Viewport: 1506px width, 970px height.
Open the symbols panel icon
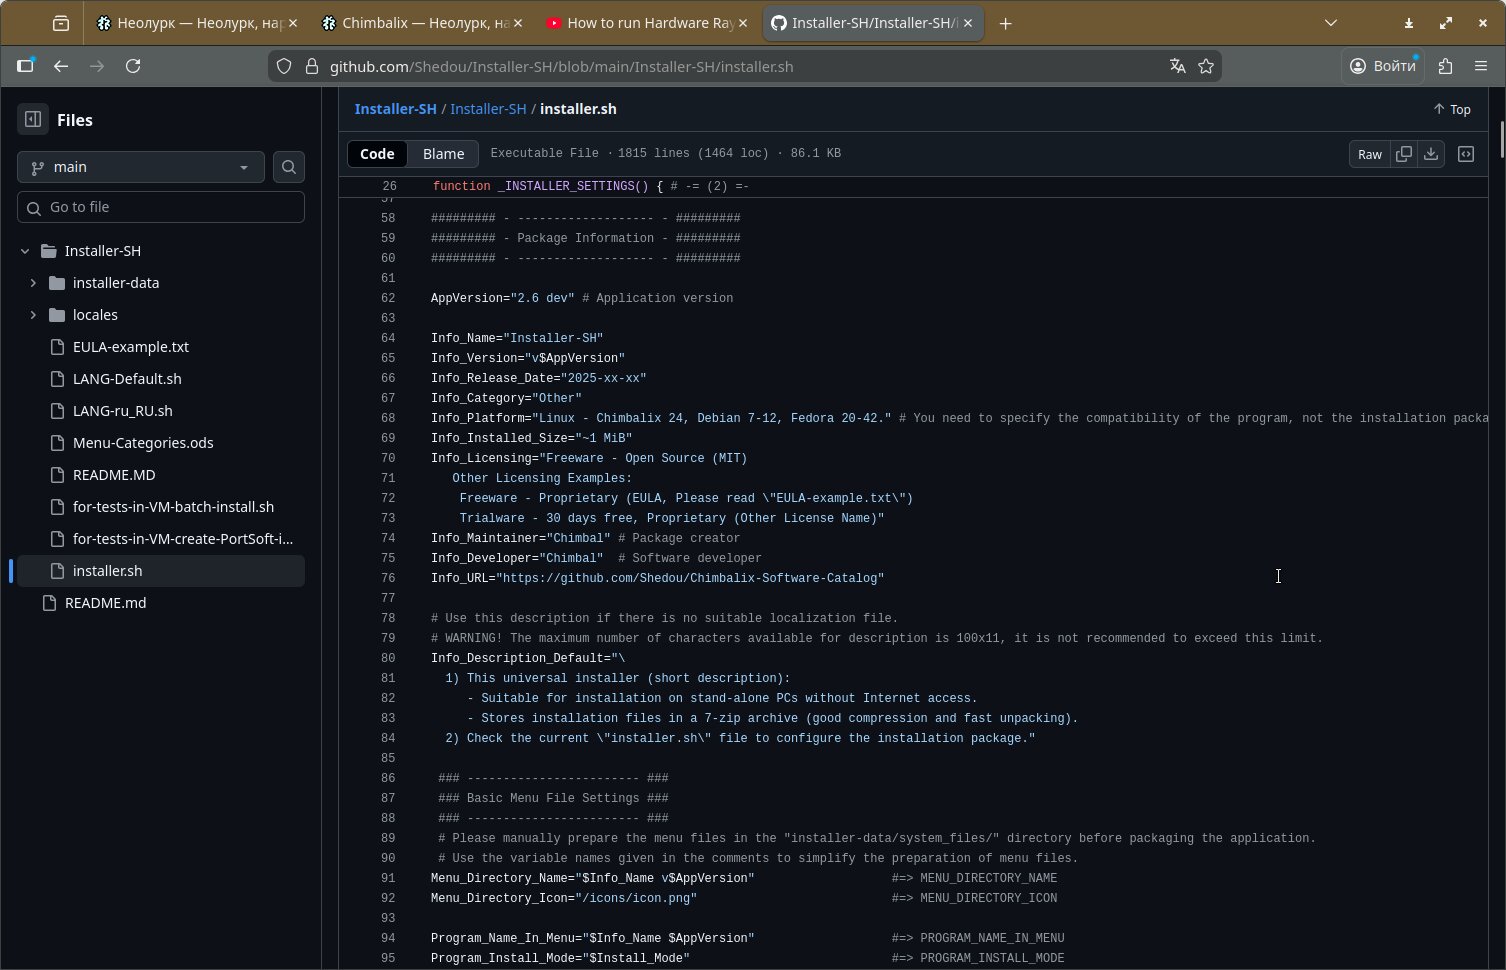pos(1466,154)
